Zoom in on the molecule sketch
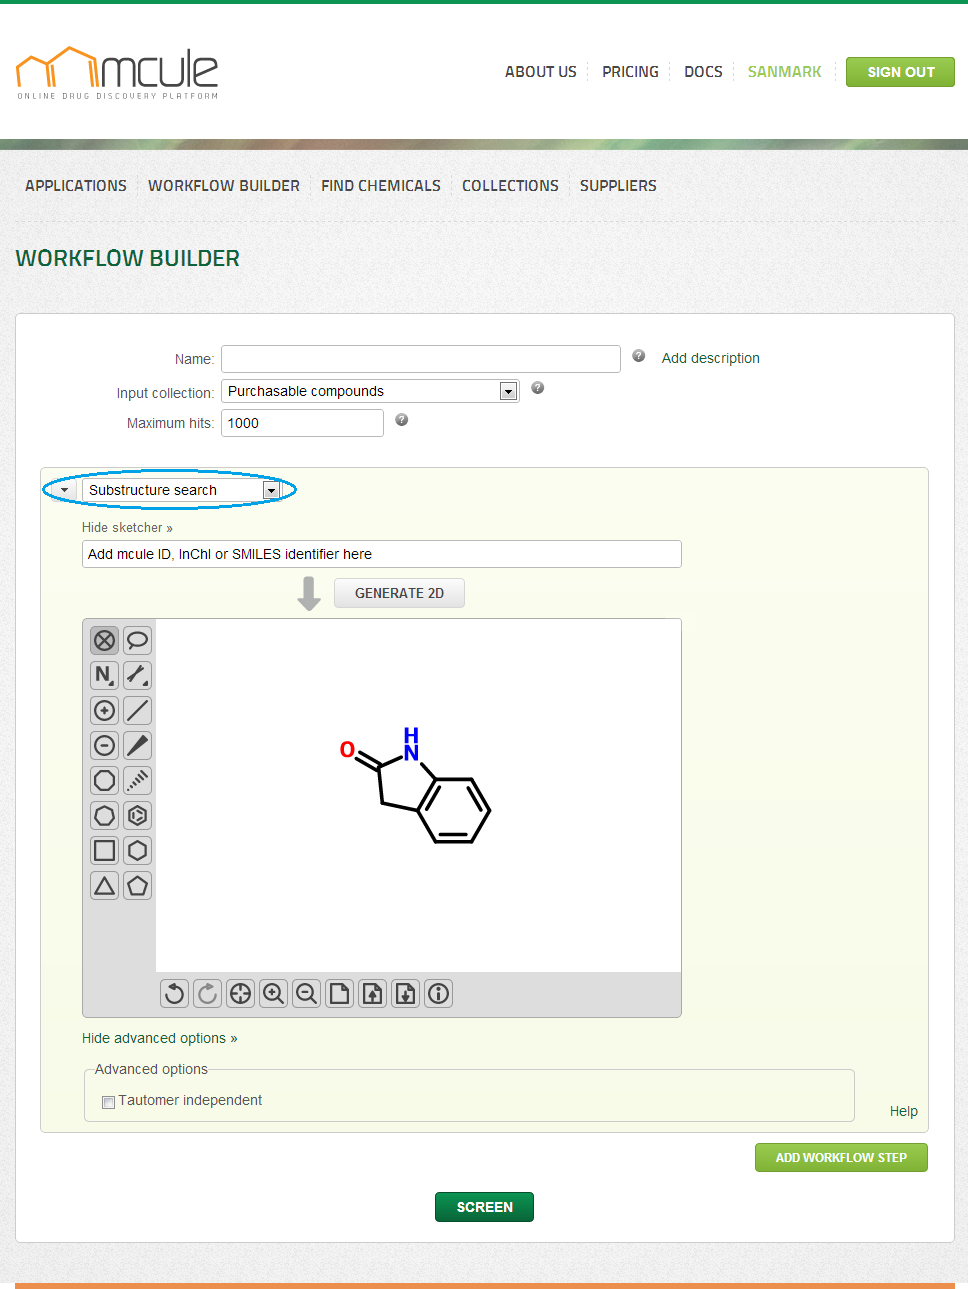 (x=273, y=993)
